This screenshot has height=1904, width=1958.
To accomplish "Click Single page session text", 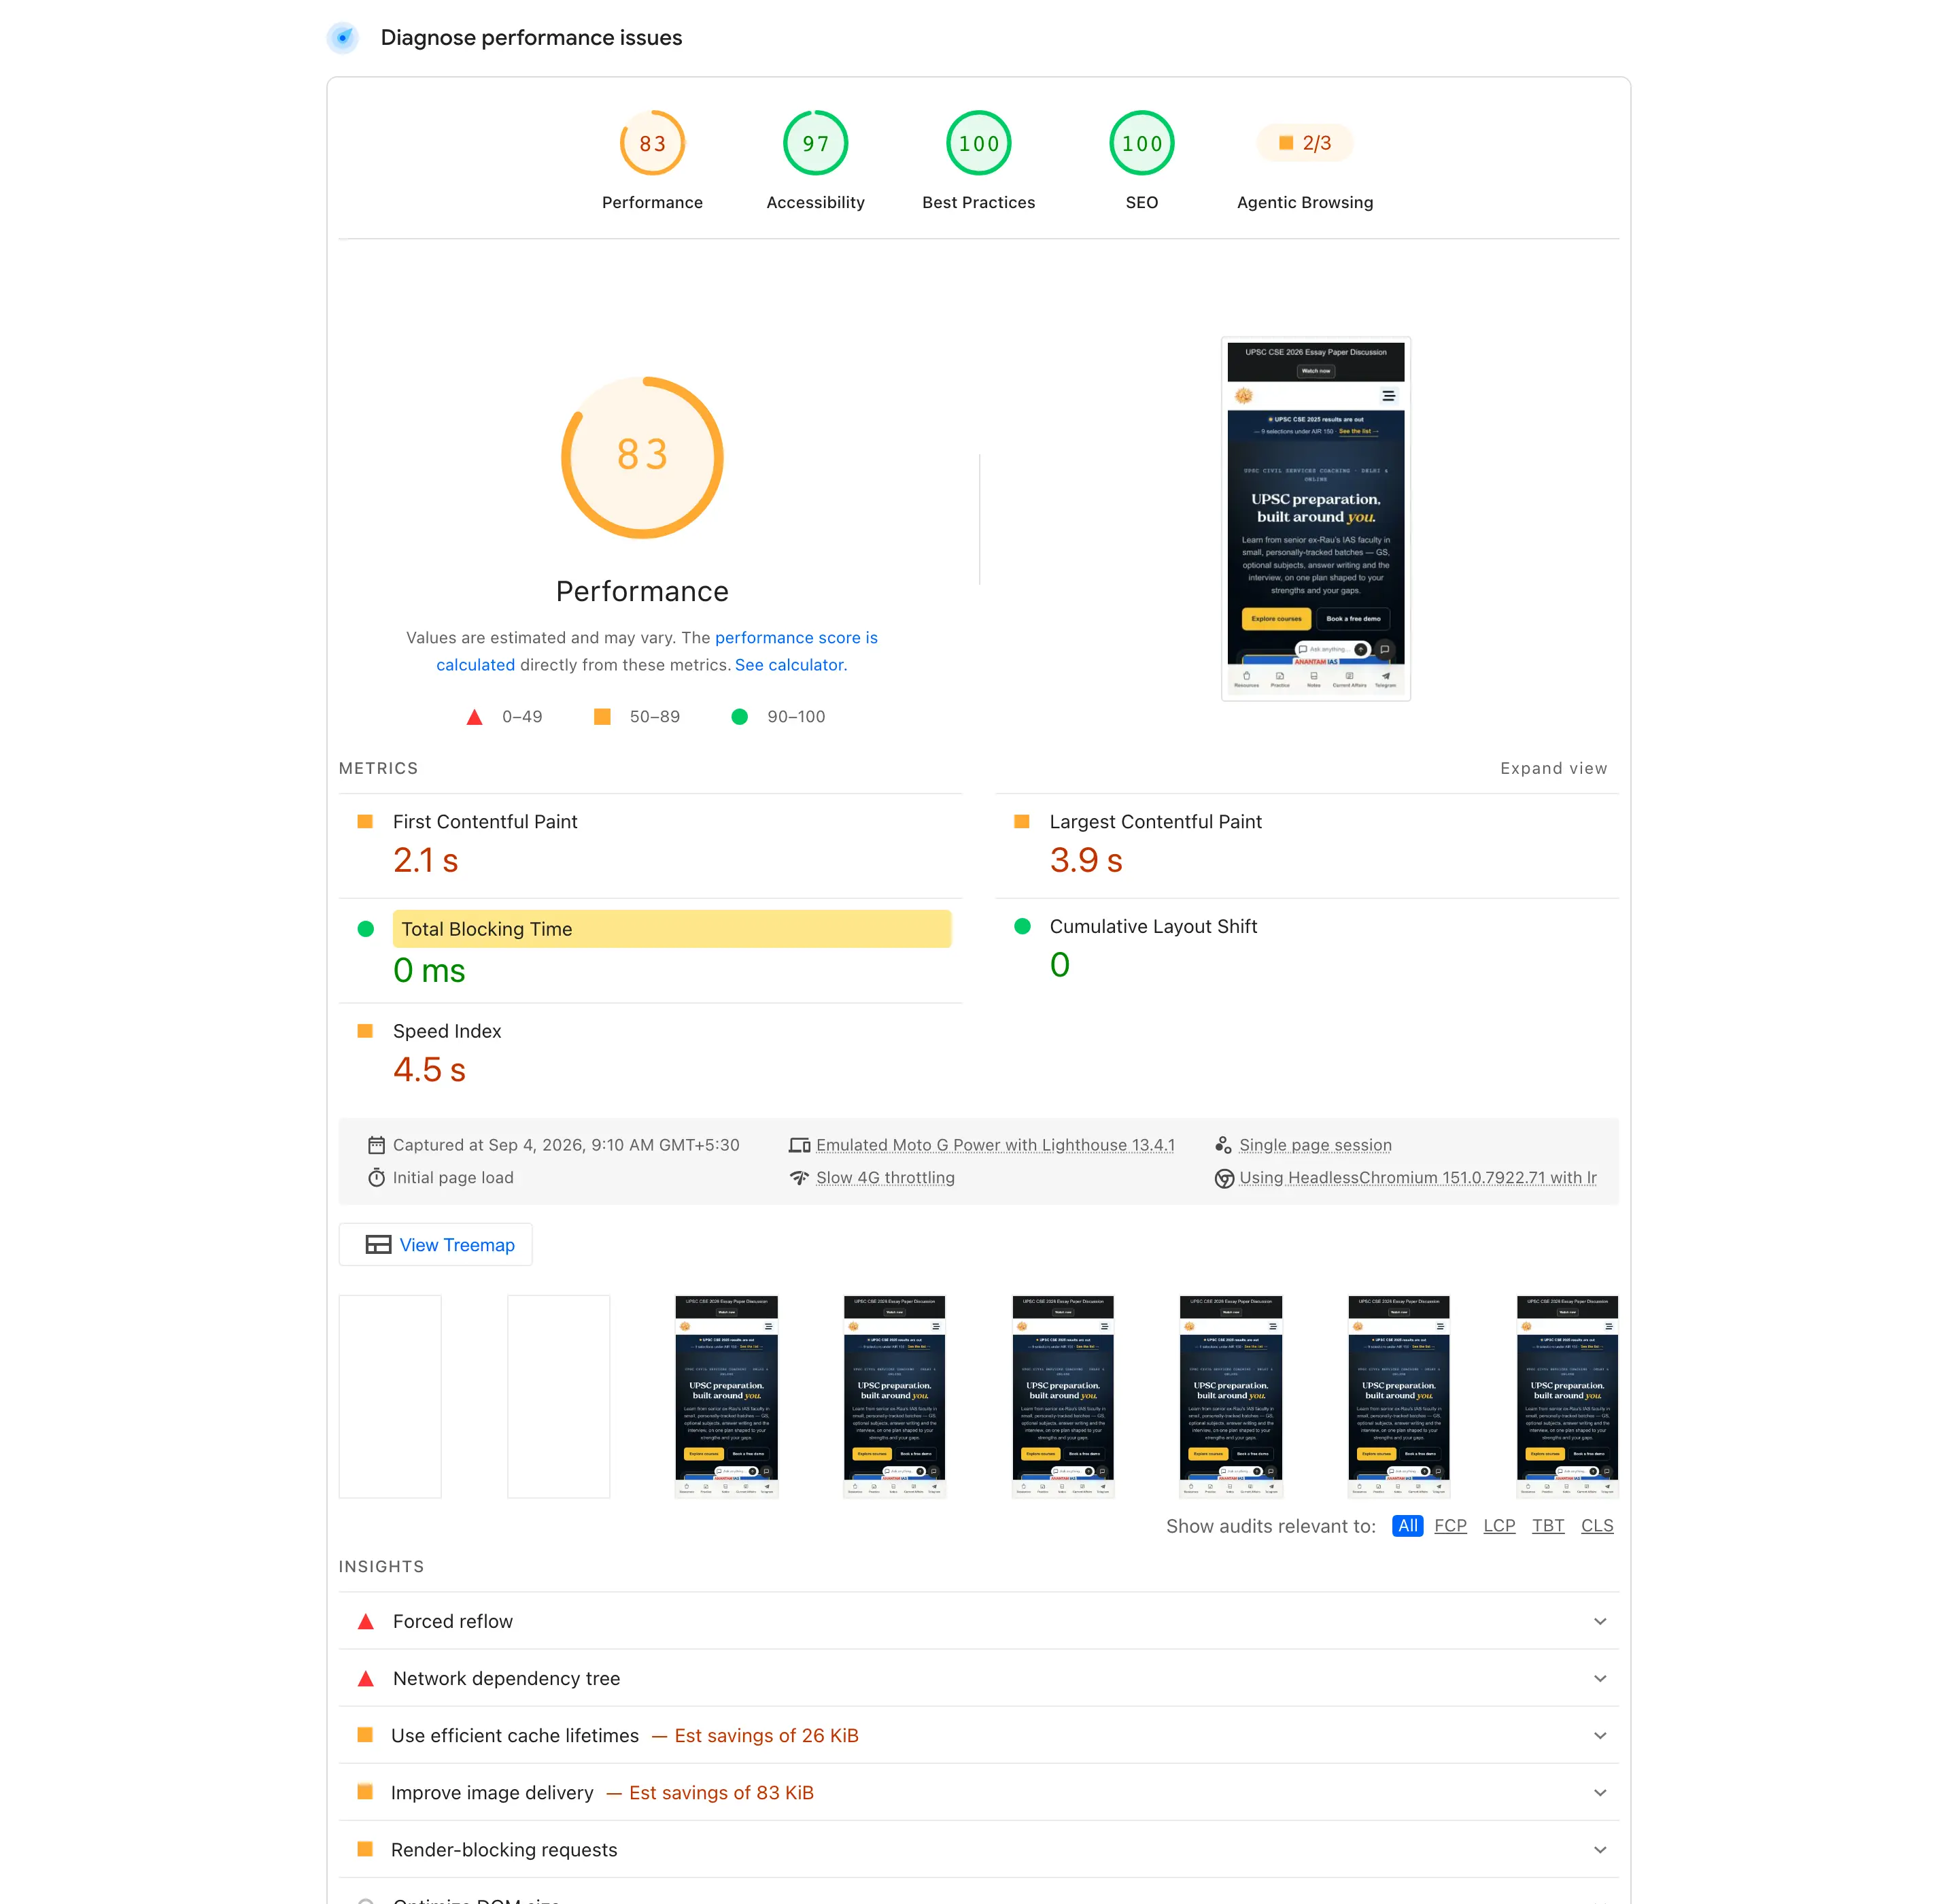I will coord(1315,1145).
